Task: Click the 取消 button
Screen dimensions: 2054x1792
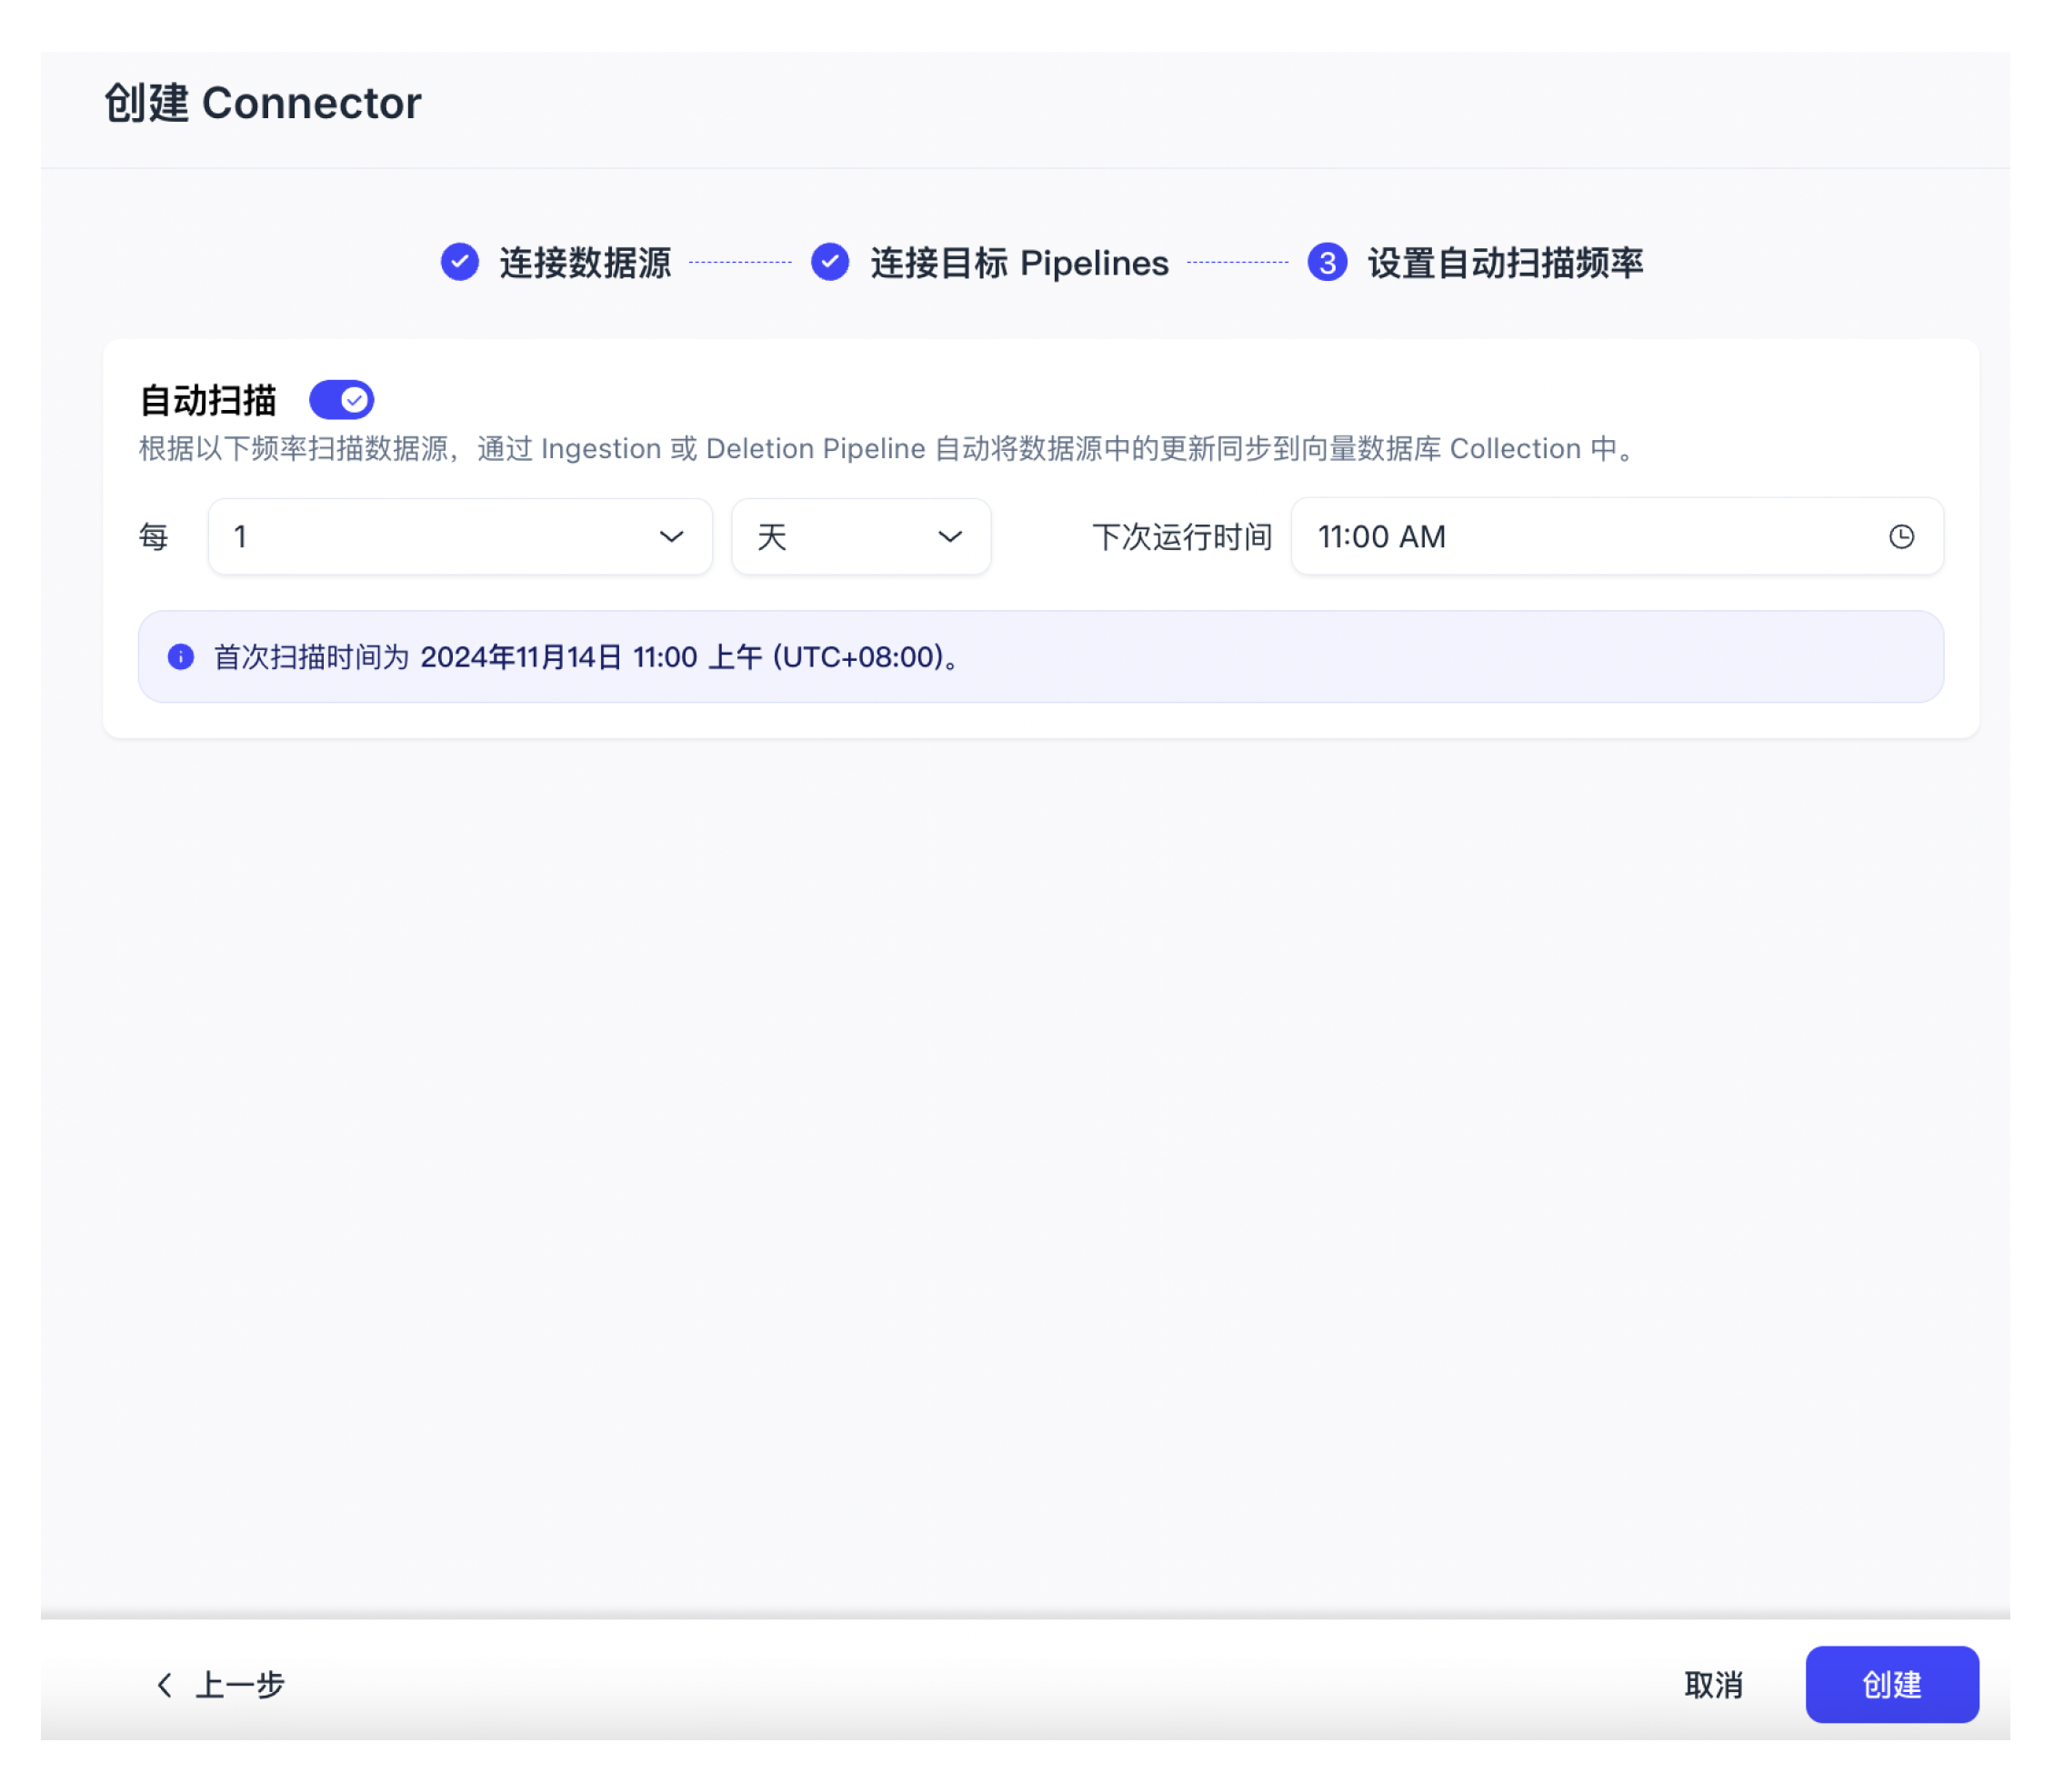Action: coord(1713,1684)
